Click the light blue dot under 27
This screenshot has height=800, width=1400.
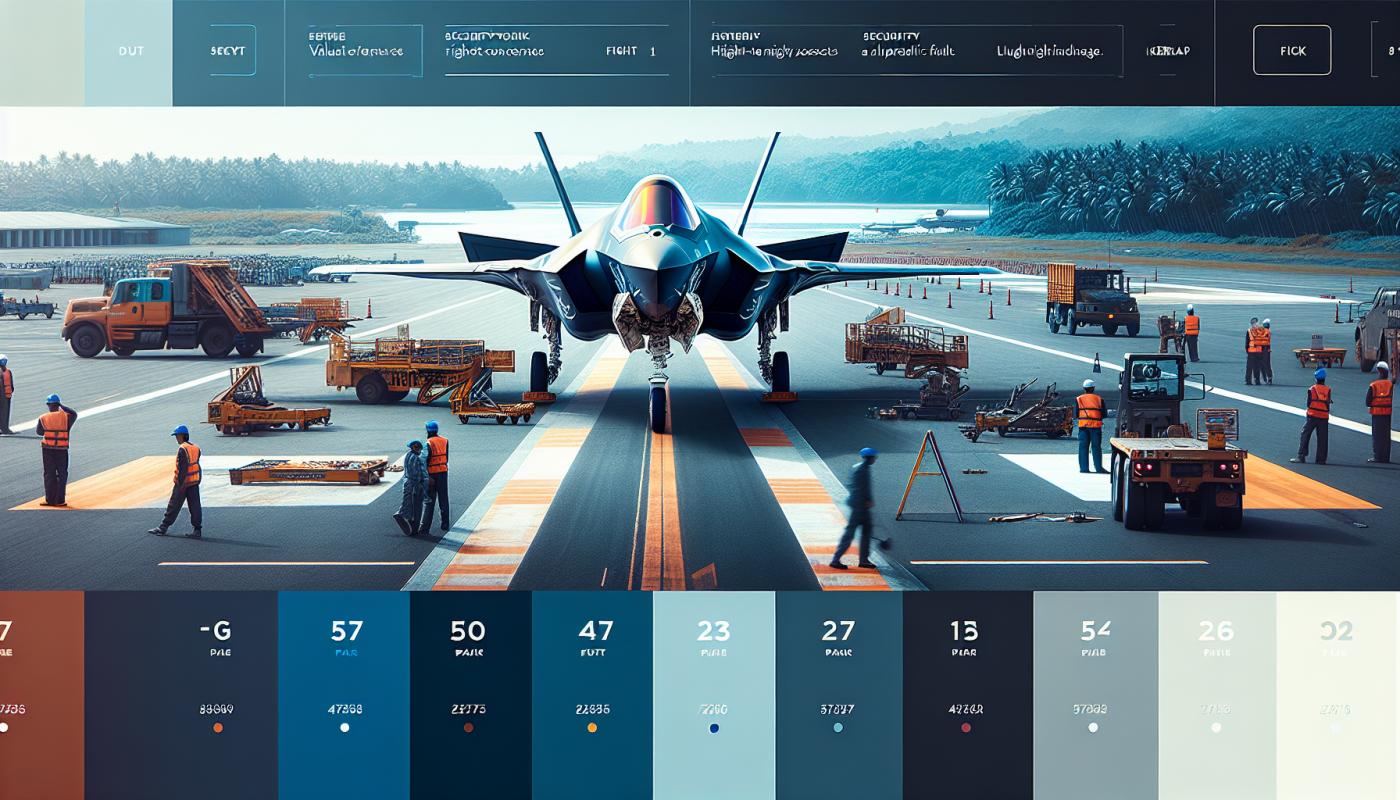click(838, 728)
